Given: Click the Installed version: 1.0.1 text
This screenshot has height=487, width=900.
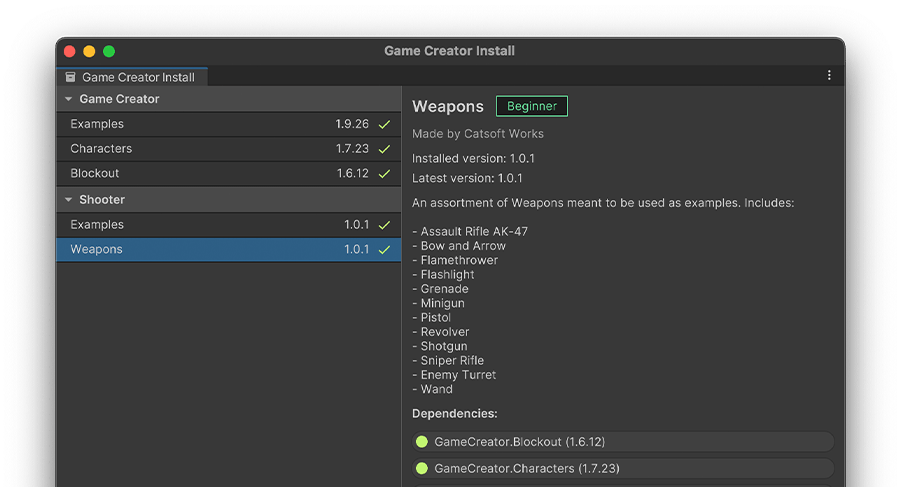Looking at the screenshot, I should (473, 159).
